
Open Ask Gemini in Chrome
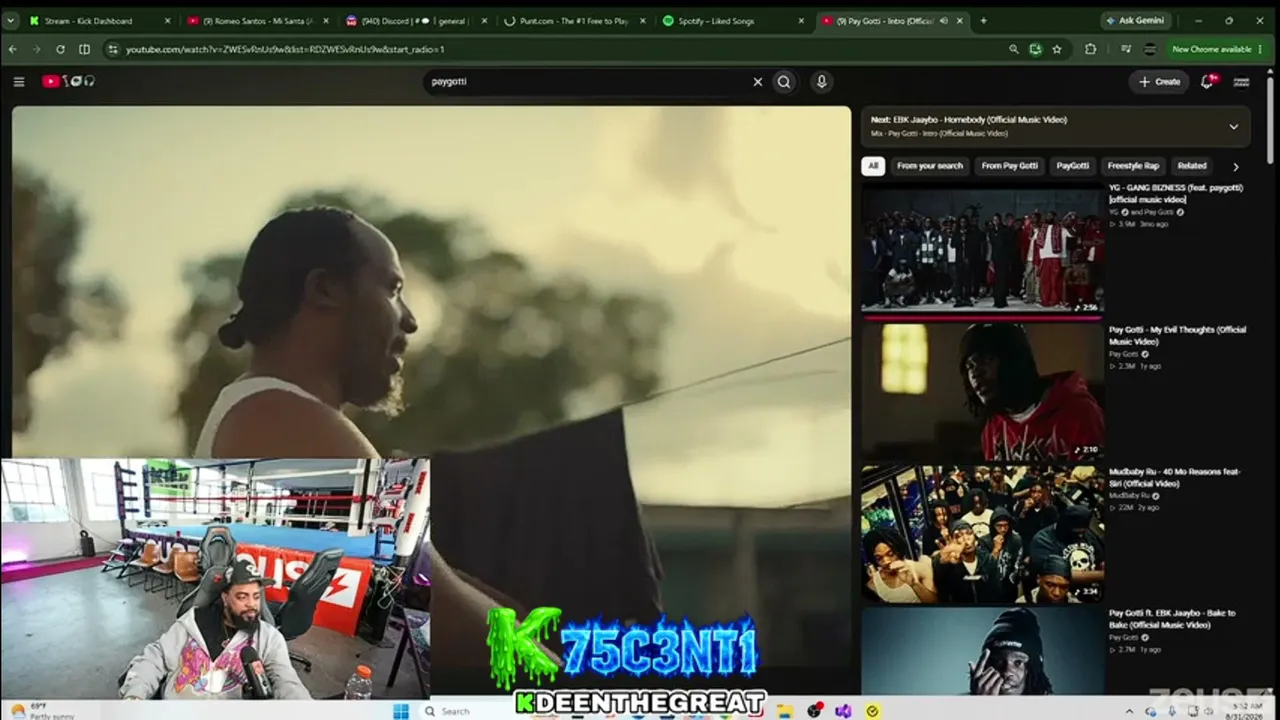1134,20
